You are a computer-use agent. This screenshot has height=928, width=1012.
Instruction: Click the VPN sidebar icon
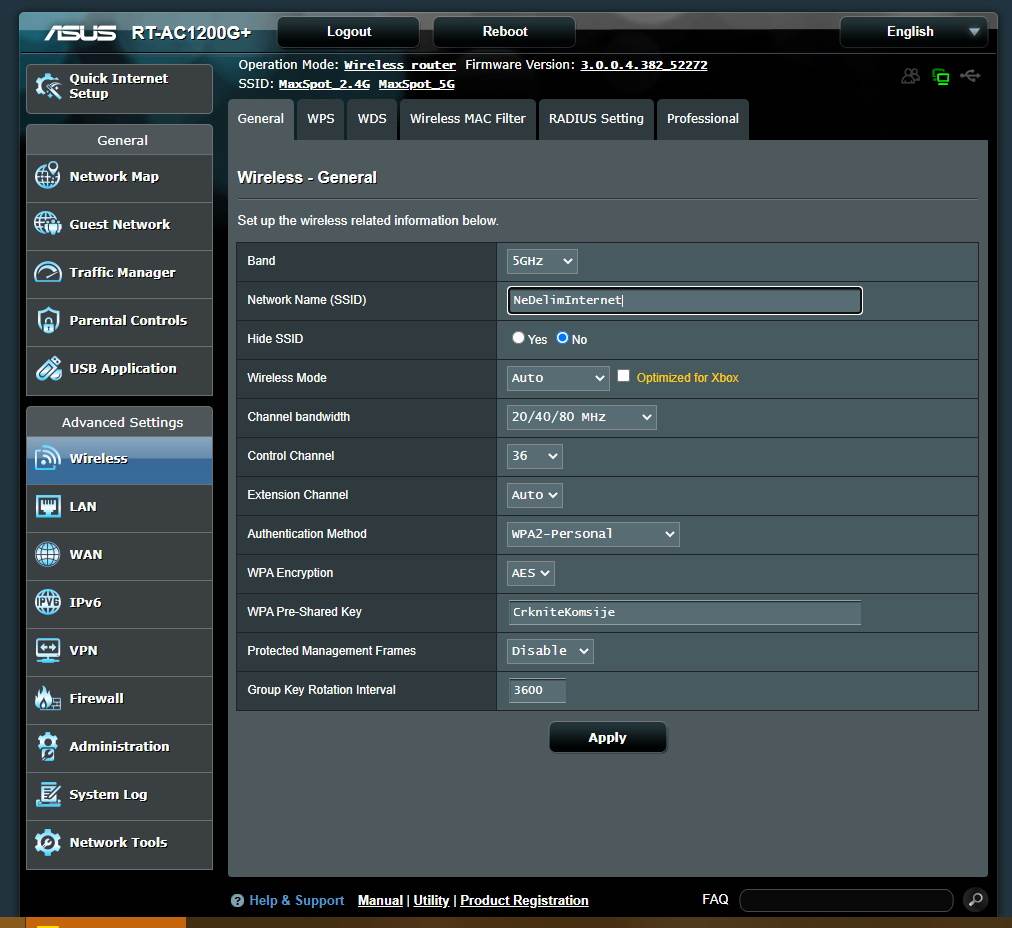click(x=47, y=651)
